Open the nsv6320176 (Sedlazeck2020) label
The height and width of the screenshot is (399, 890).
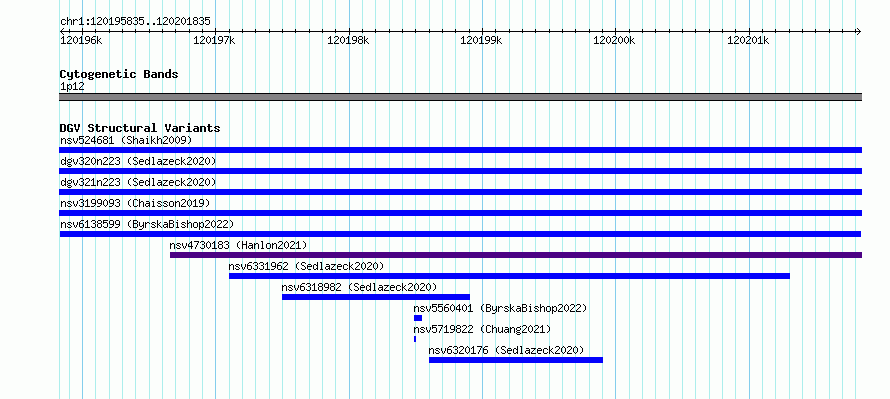coord(506,350)
